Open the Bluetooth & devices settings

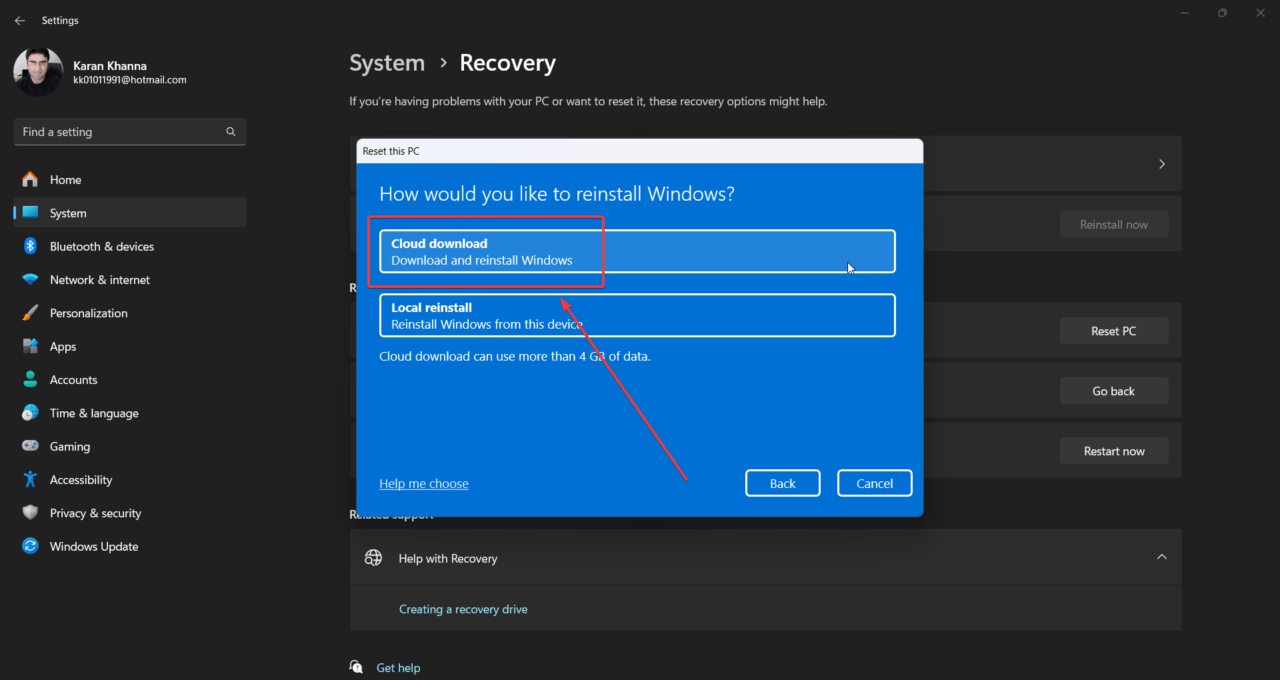101,246
